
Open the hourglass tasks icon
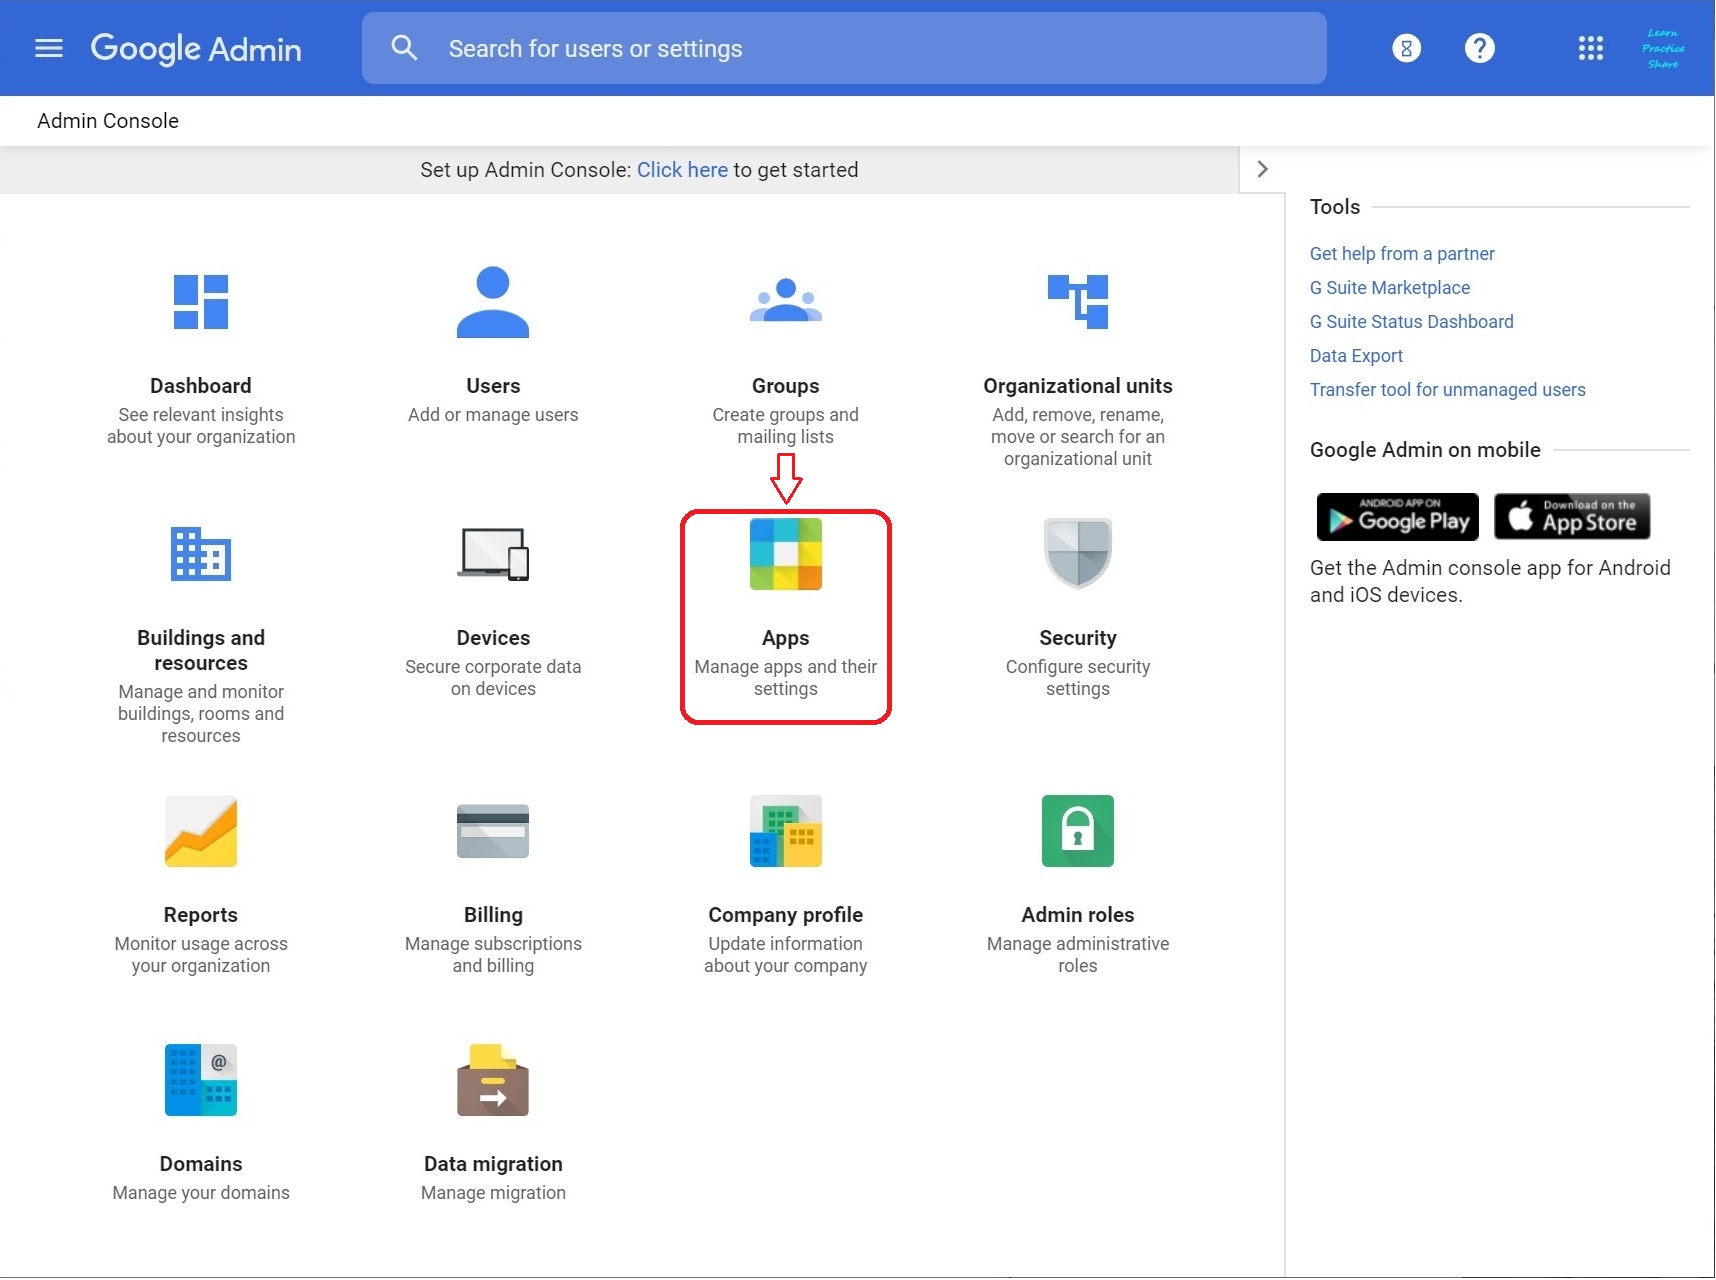pyautogui.click(x=1406, y=48)
